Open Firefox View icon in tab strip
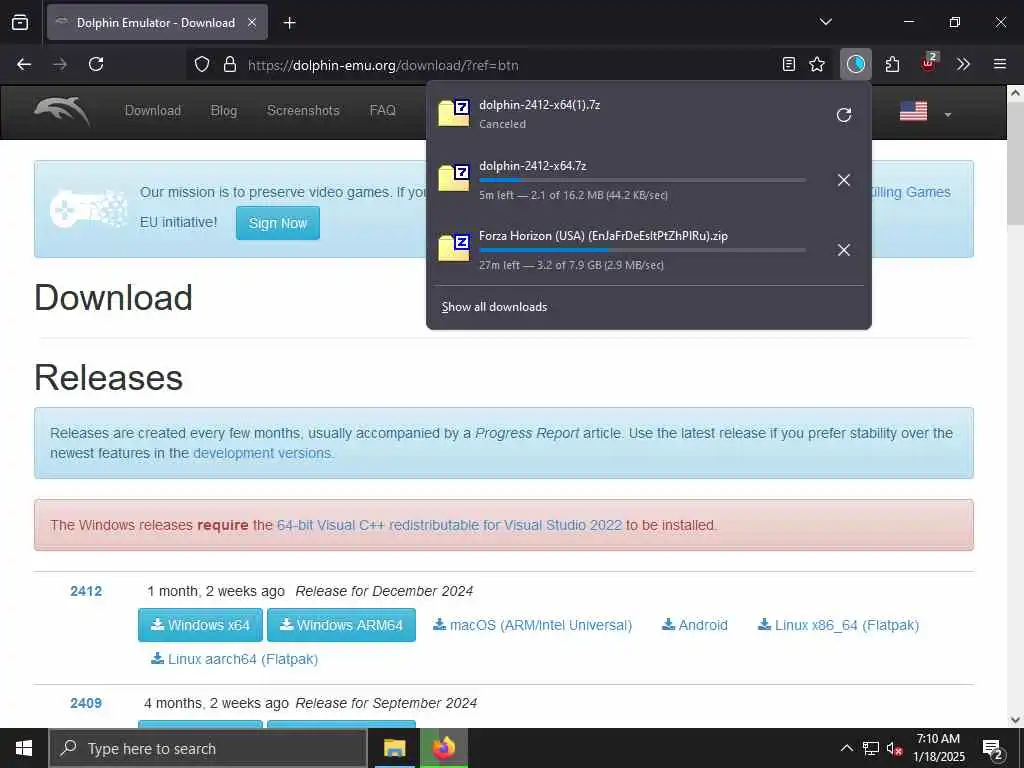Screen dimensions: 1024x768 [x=20, y=22]
